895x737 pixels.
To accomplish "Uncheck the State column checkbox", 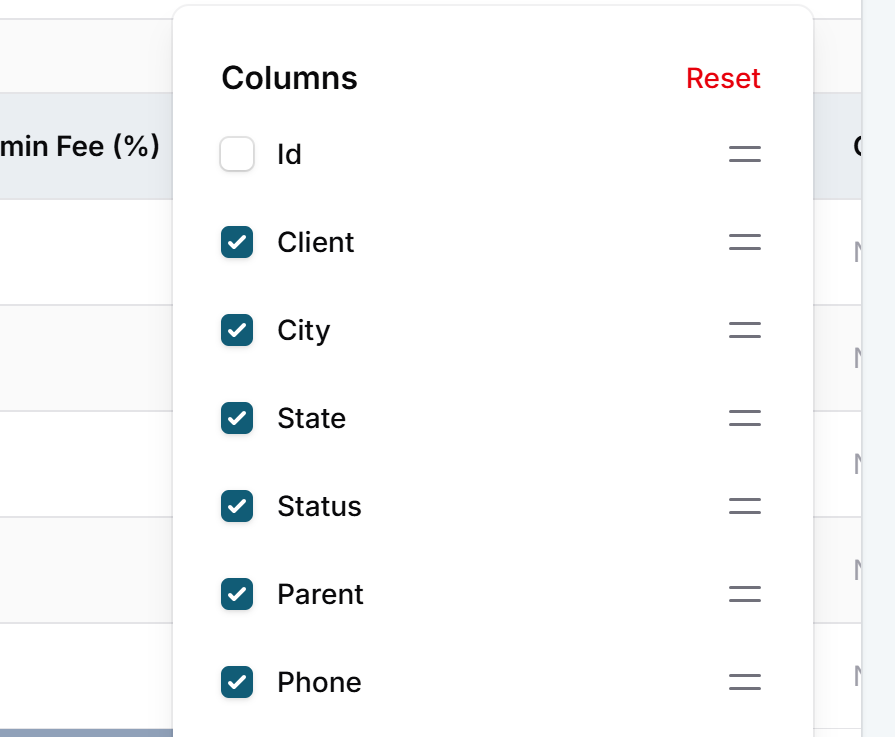I will point(237,418).
